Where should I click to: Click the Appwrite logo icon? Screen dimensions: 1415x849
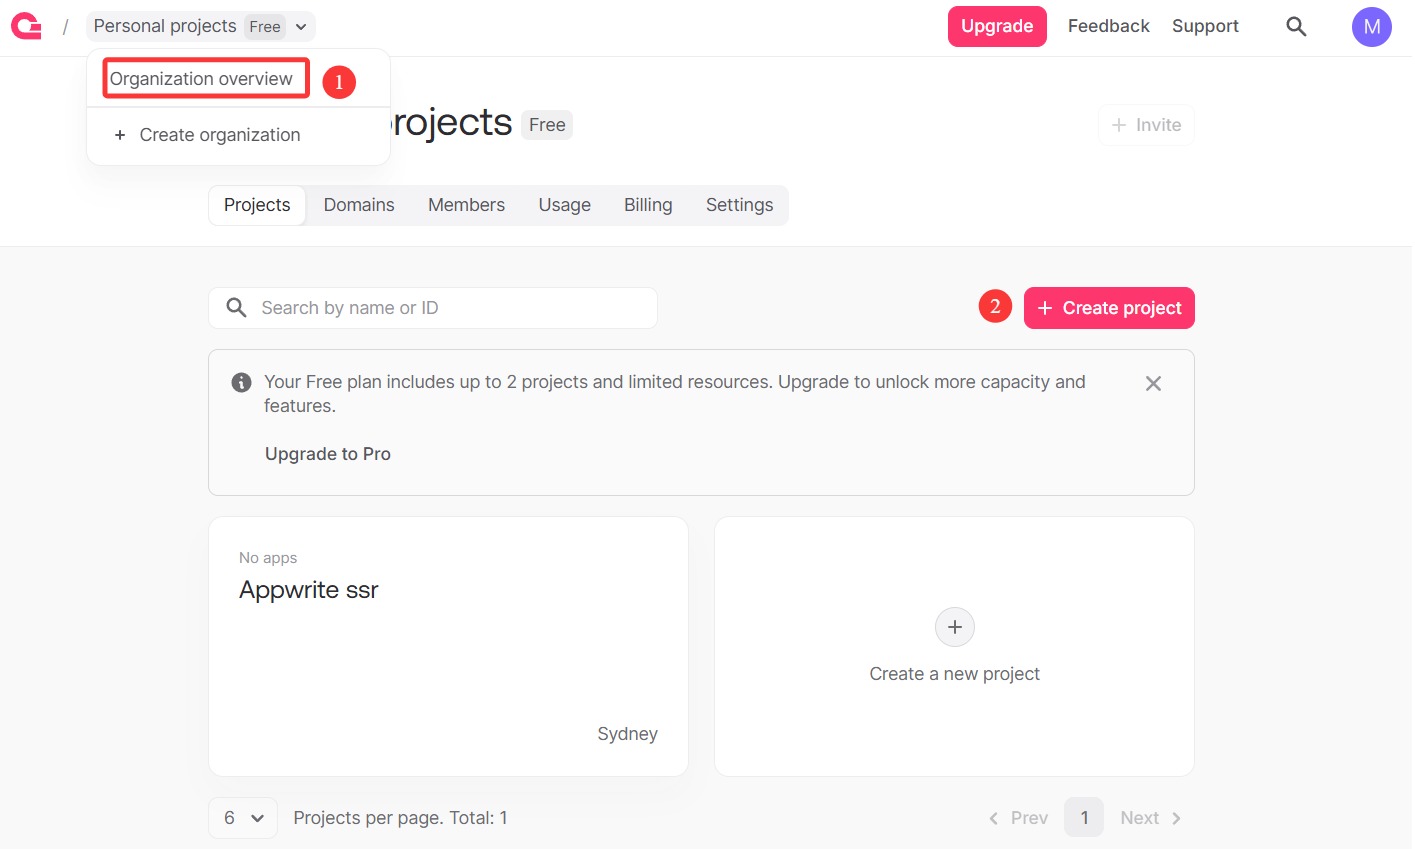click(26, 26)
